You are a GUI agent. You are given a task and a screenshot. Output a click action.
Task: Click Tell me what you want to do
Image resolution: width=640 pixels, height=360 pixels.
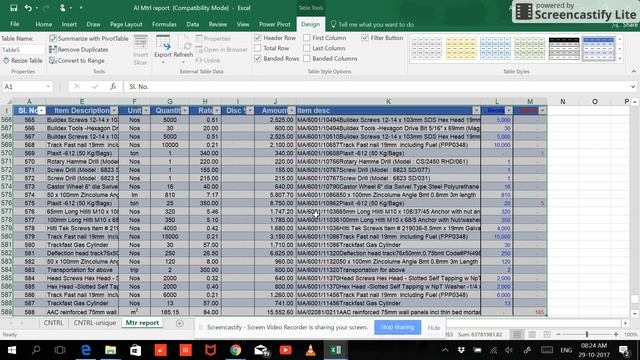372,24
